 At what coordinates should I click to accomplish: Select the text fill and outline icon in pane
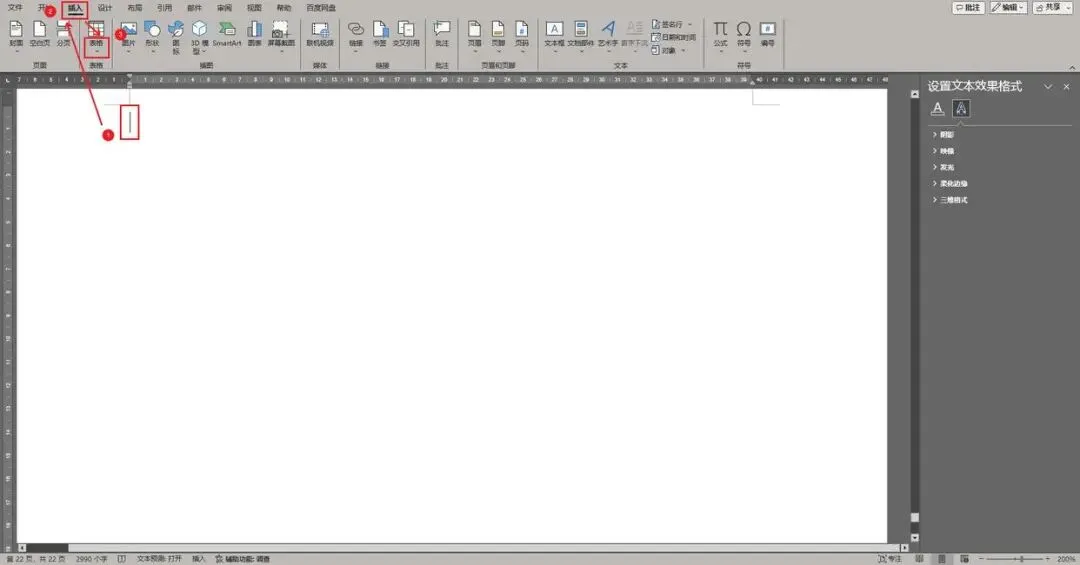click(x=937, y=108)
